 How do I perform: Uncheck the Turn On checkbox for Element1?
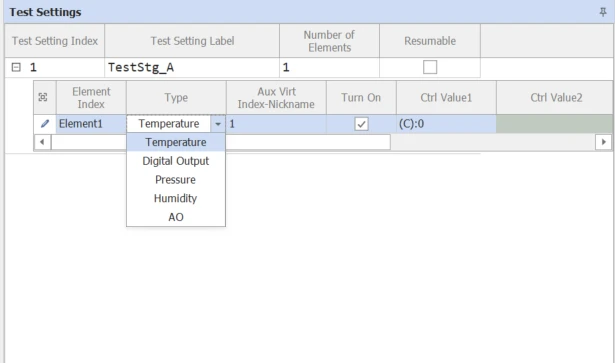click(x=361, y=124)
